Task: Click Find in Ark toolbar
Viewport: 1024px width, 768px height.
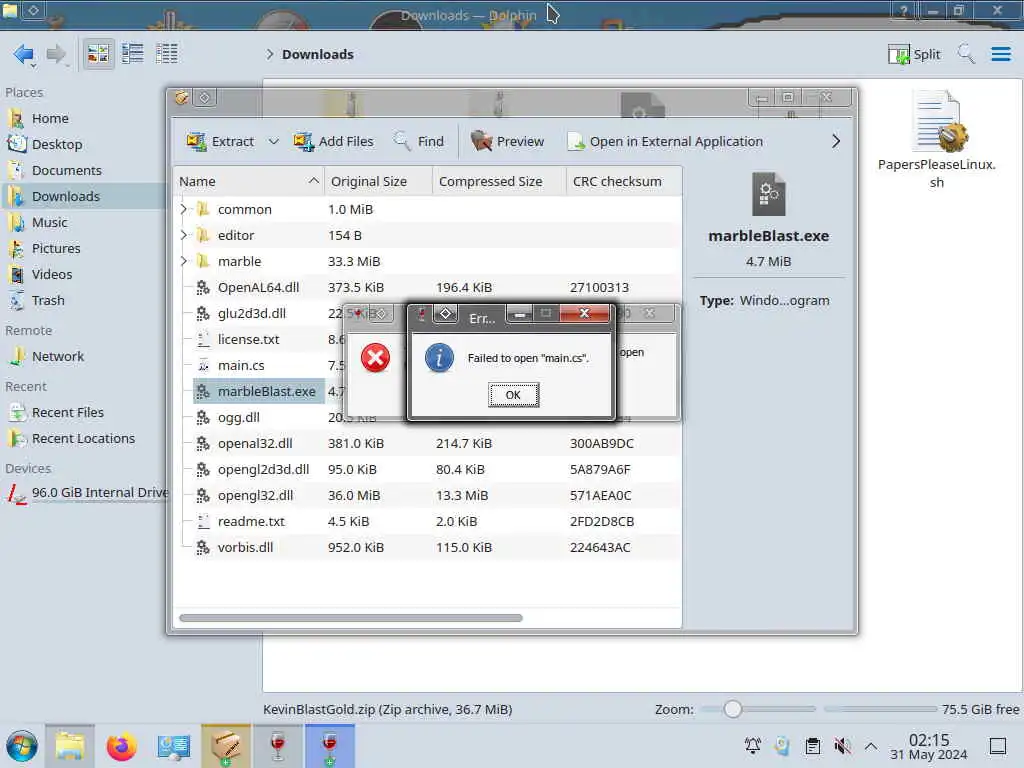Action: [418, 141]
